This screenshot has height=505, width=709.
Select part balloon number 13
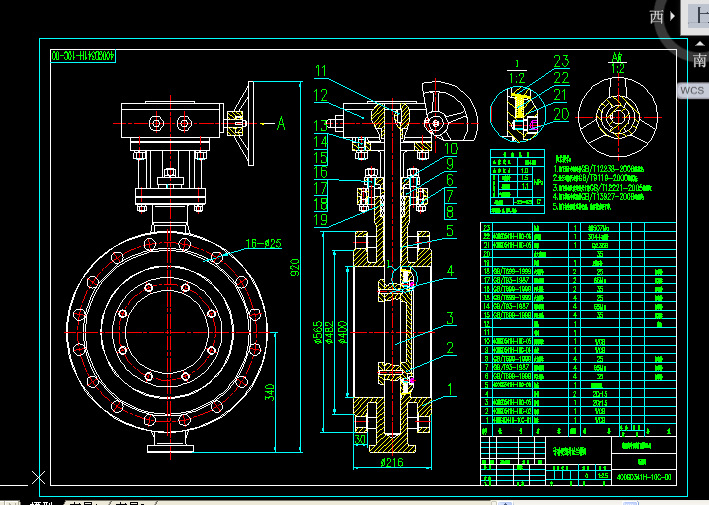click(321, 126)
